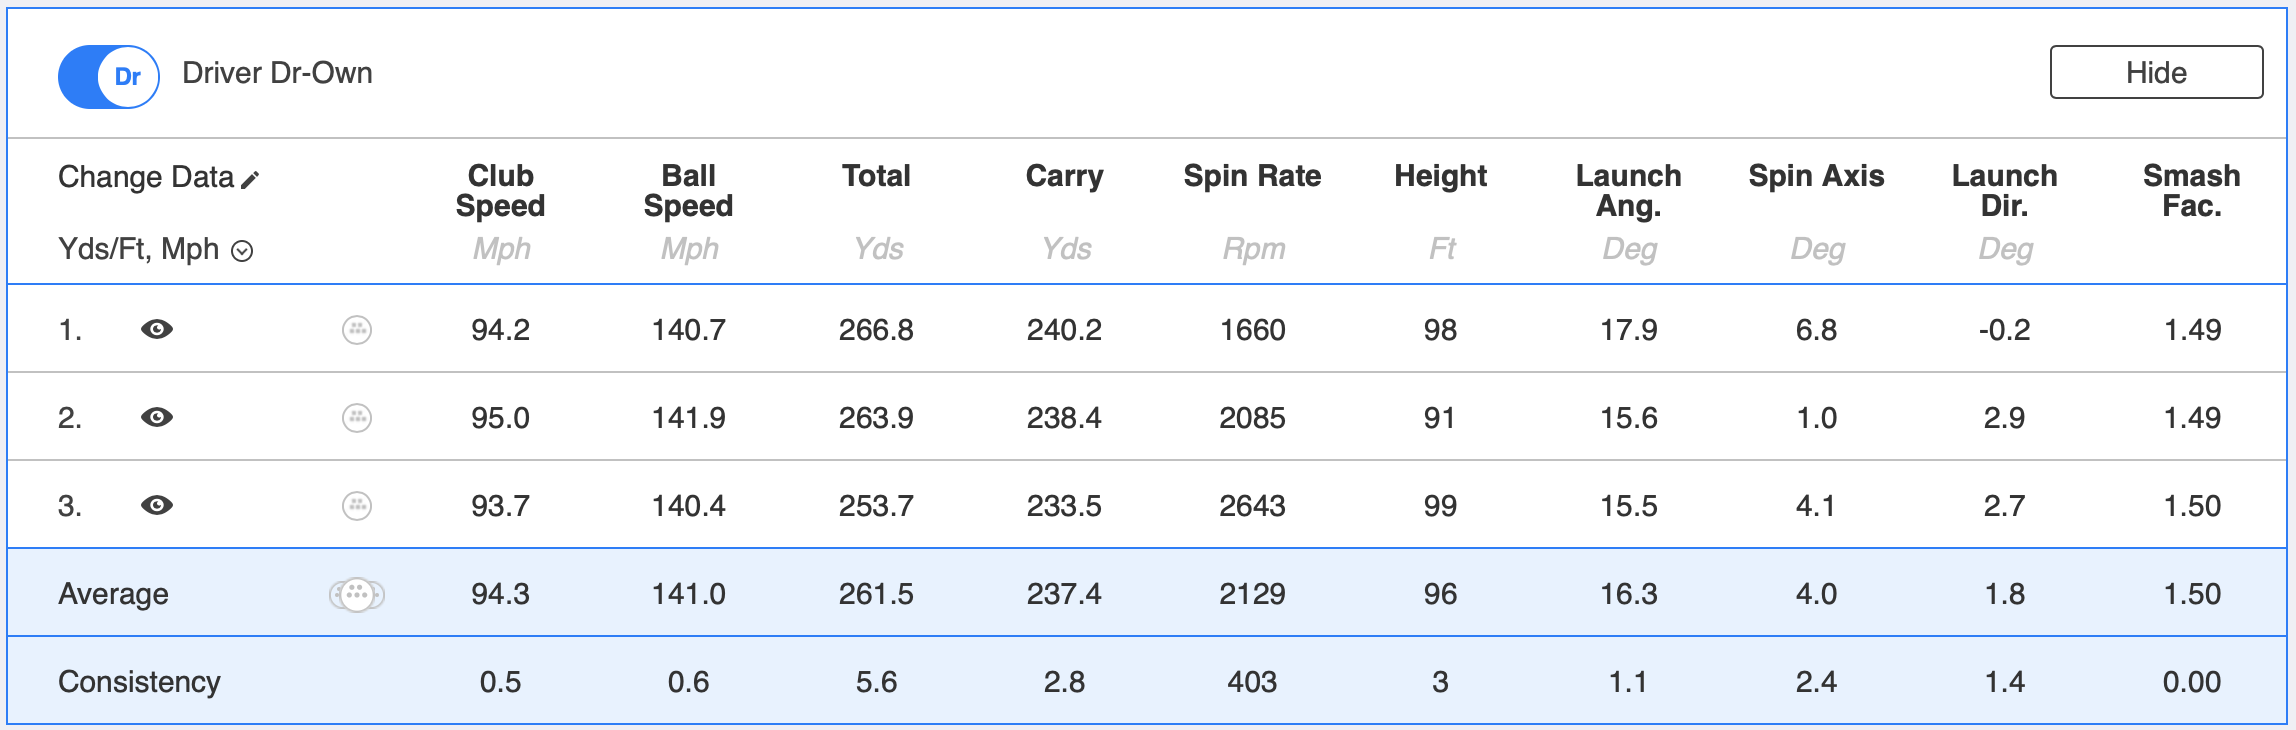Click the Spin Rate column header
This screenshot has height=730, width=2296.
[1252, 177]
